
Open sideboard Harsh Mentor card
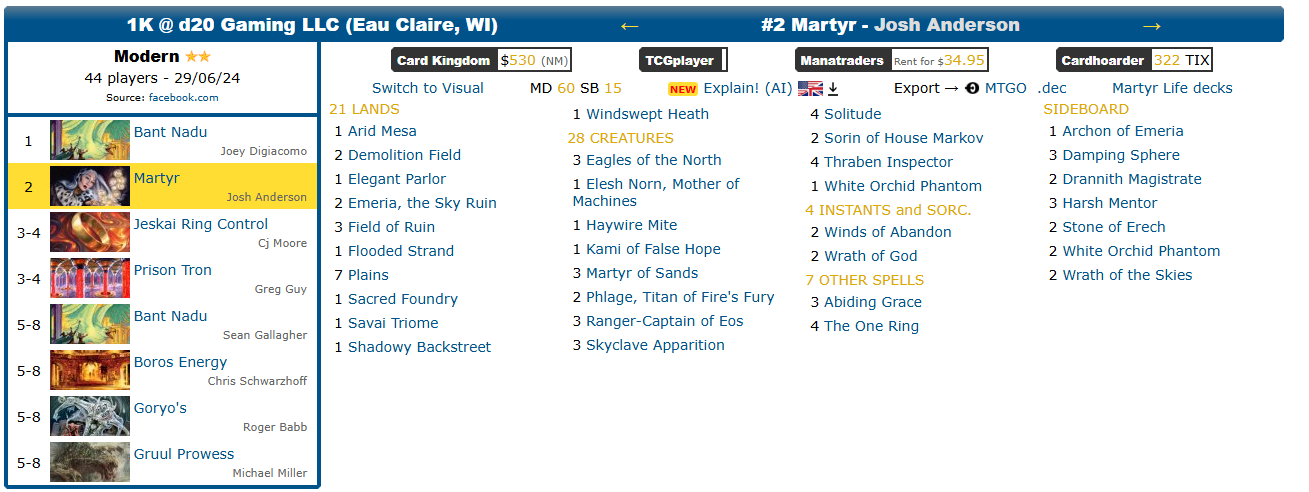(1110, 203)
